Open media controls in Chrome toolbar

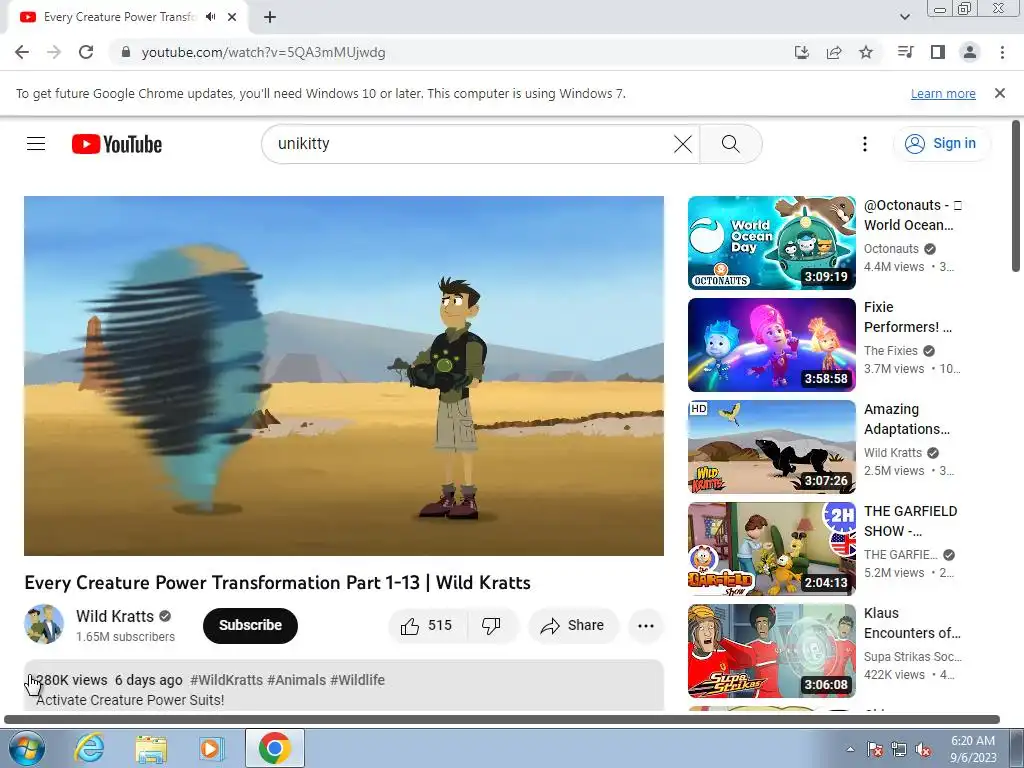coord(905,52)
